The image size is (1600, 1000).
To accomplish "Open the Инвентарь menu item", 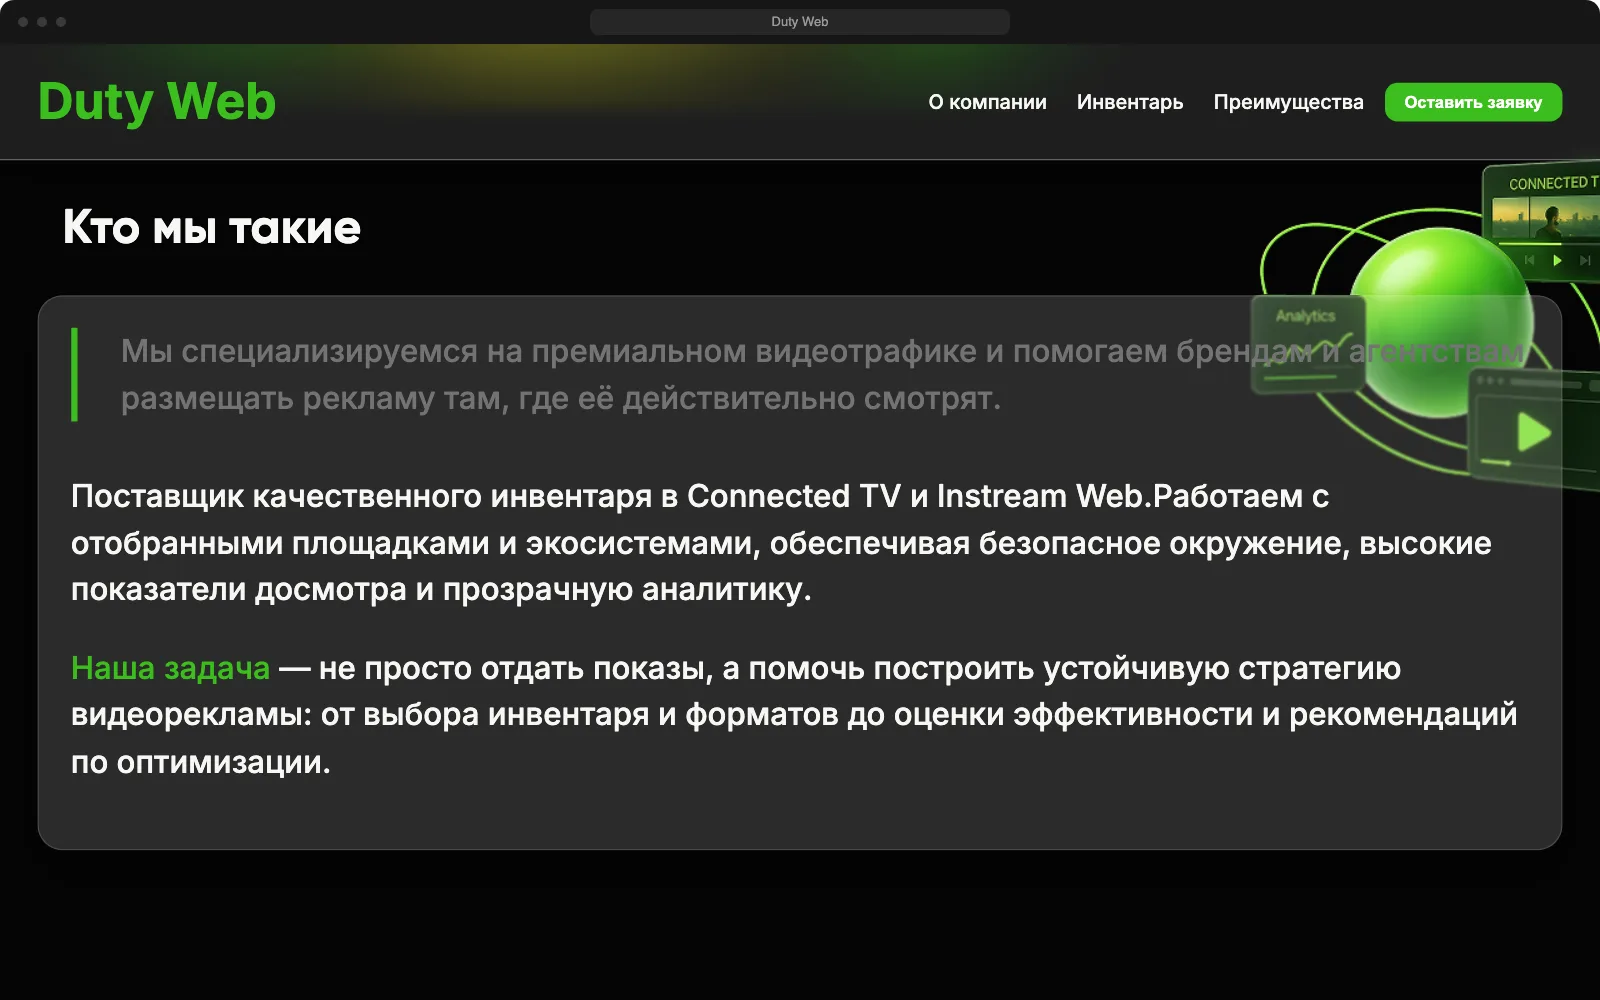I will pos(1130,102).
